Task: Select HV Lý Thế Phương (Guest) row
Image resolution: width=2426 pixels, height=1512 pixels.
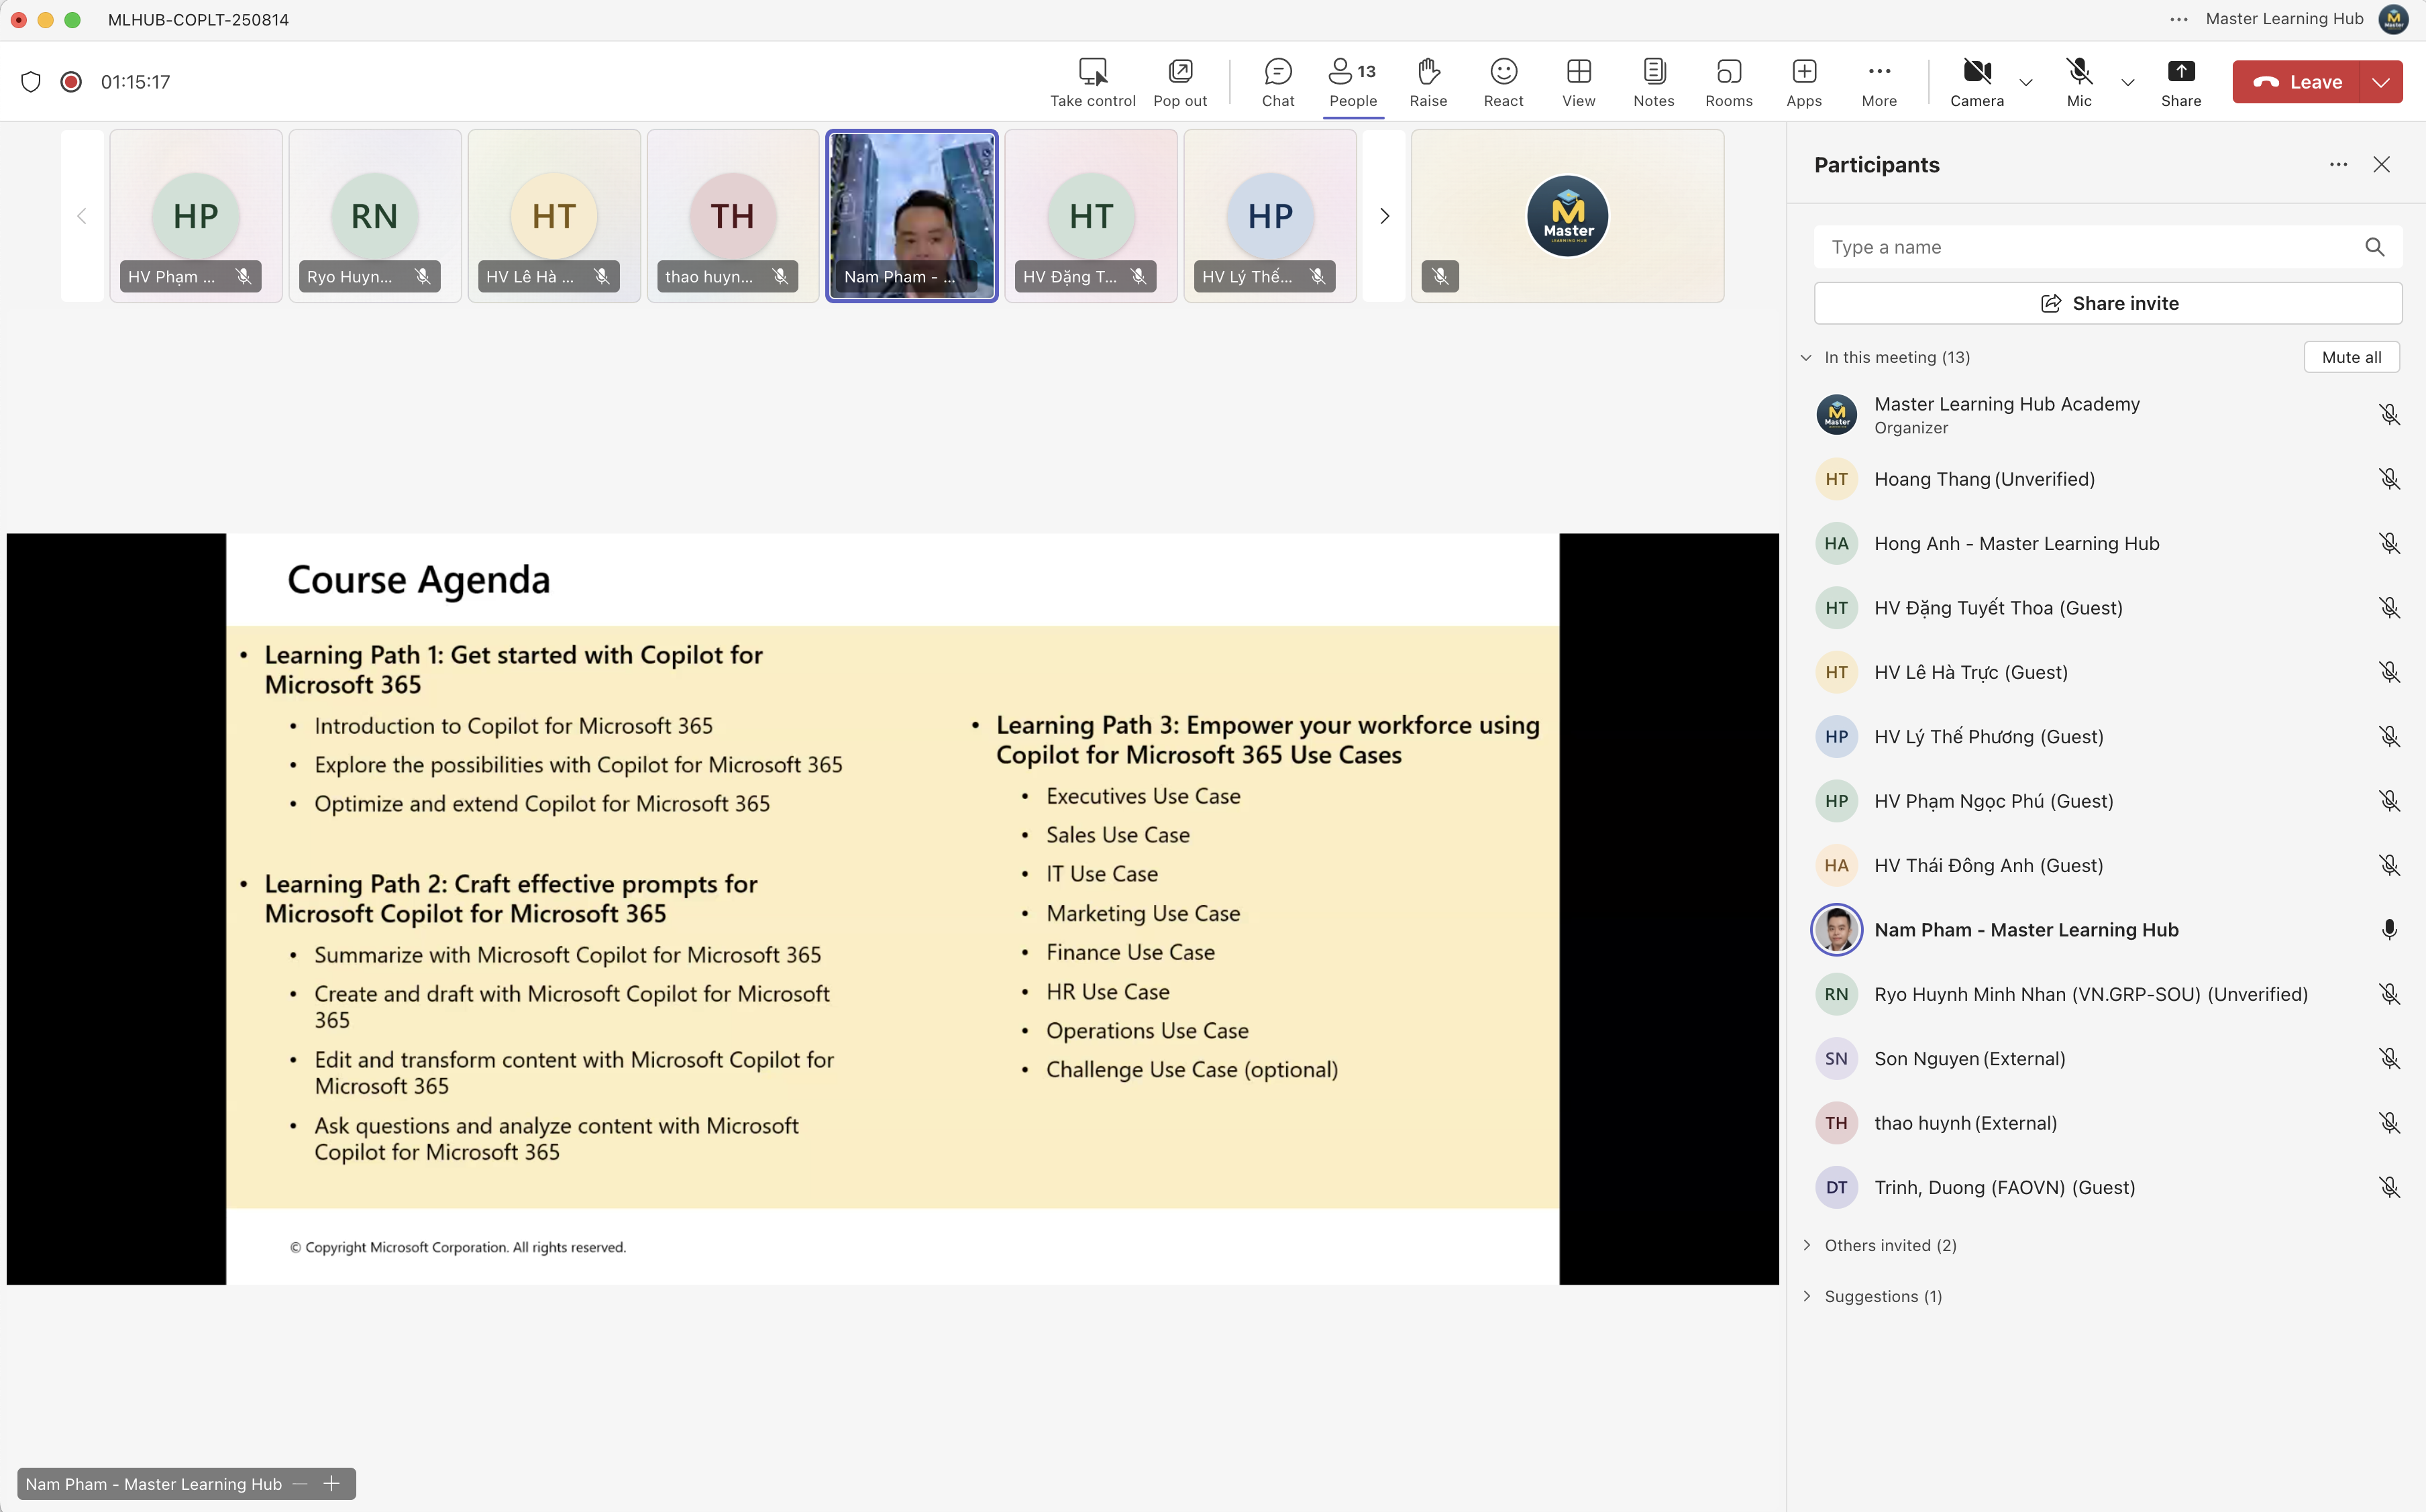Action: 2107,737
